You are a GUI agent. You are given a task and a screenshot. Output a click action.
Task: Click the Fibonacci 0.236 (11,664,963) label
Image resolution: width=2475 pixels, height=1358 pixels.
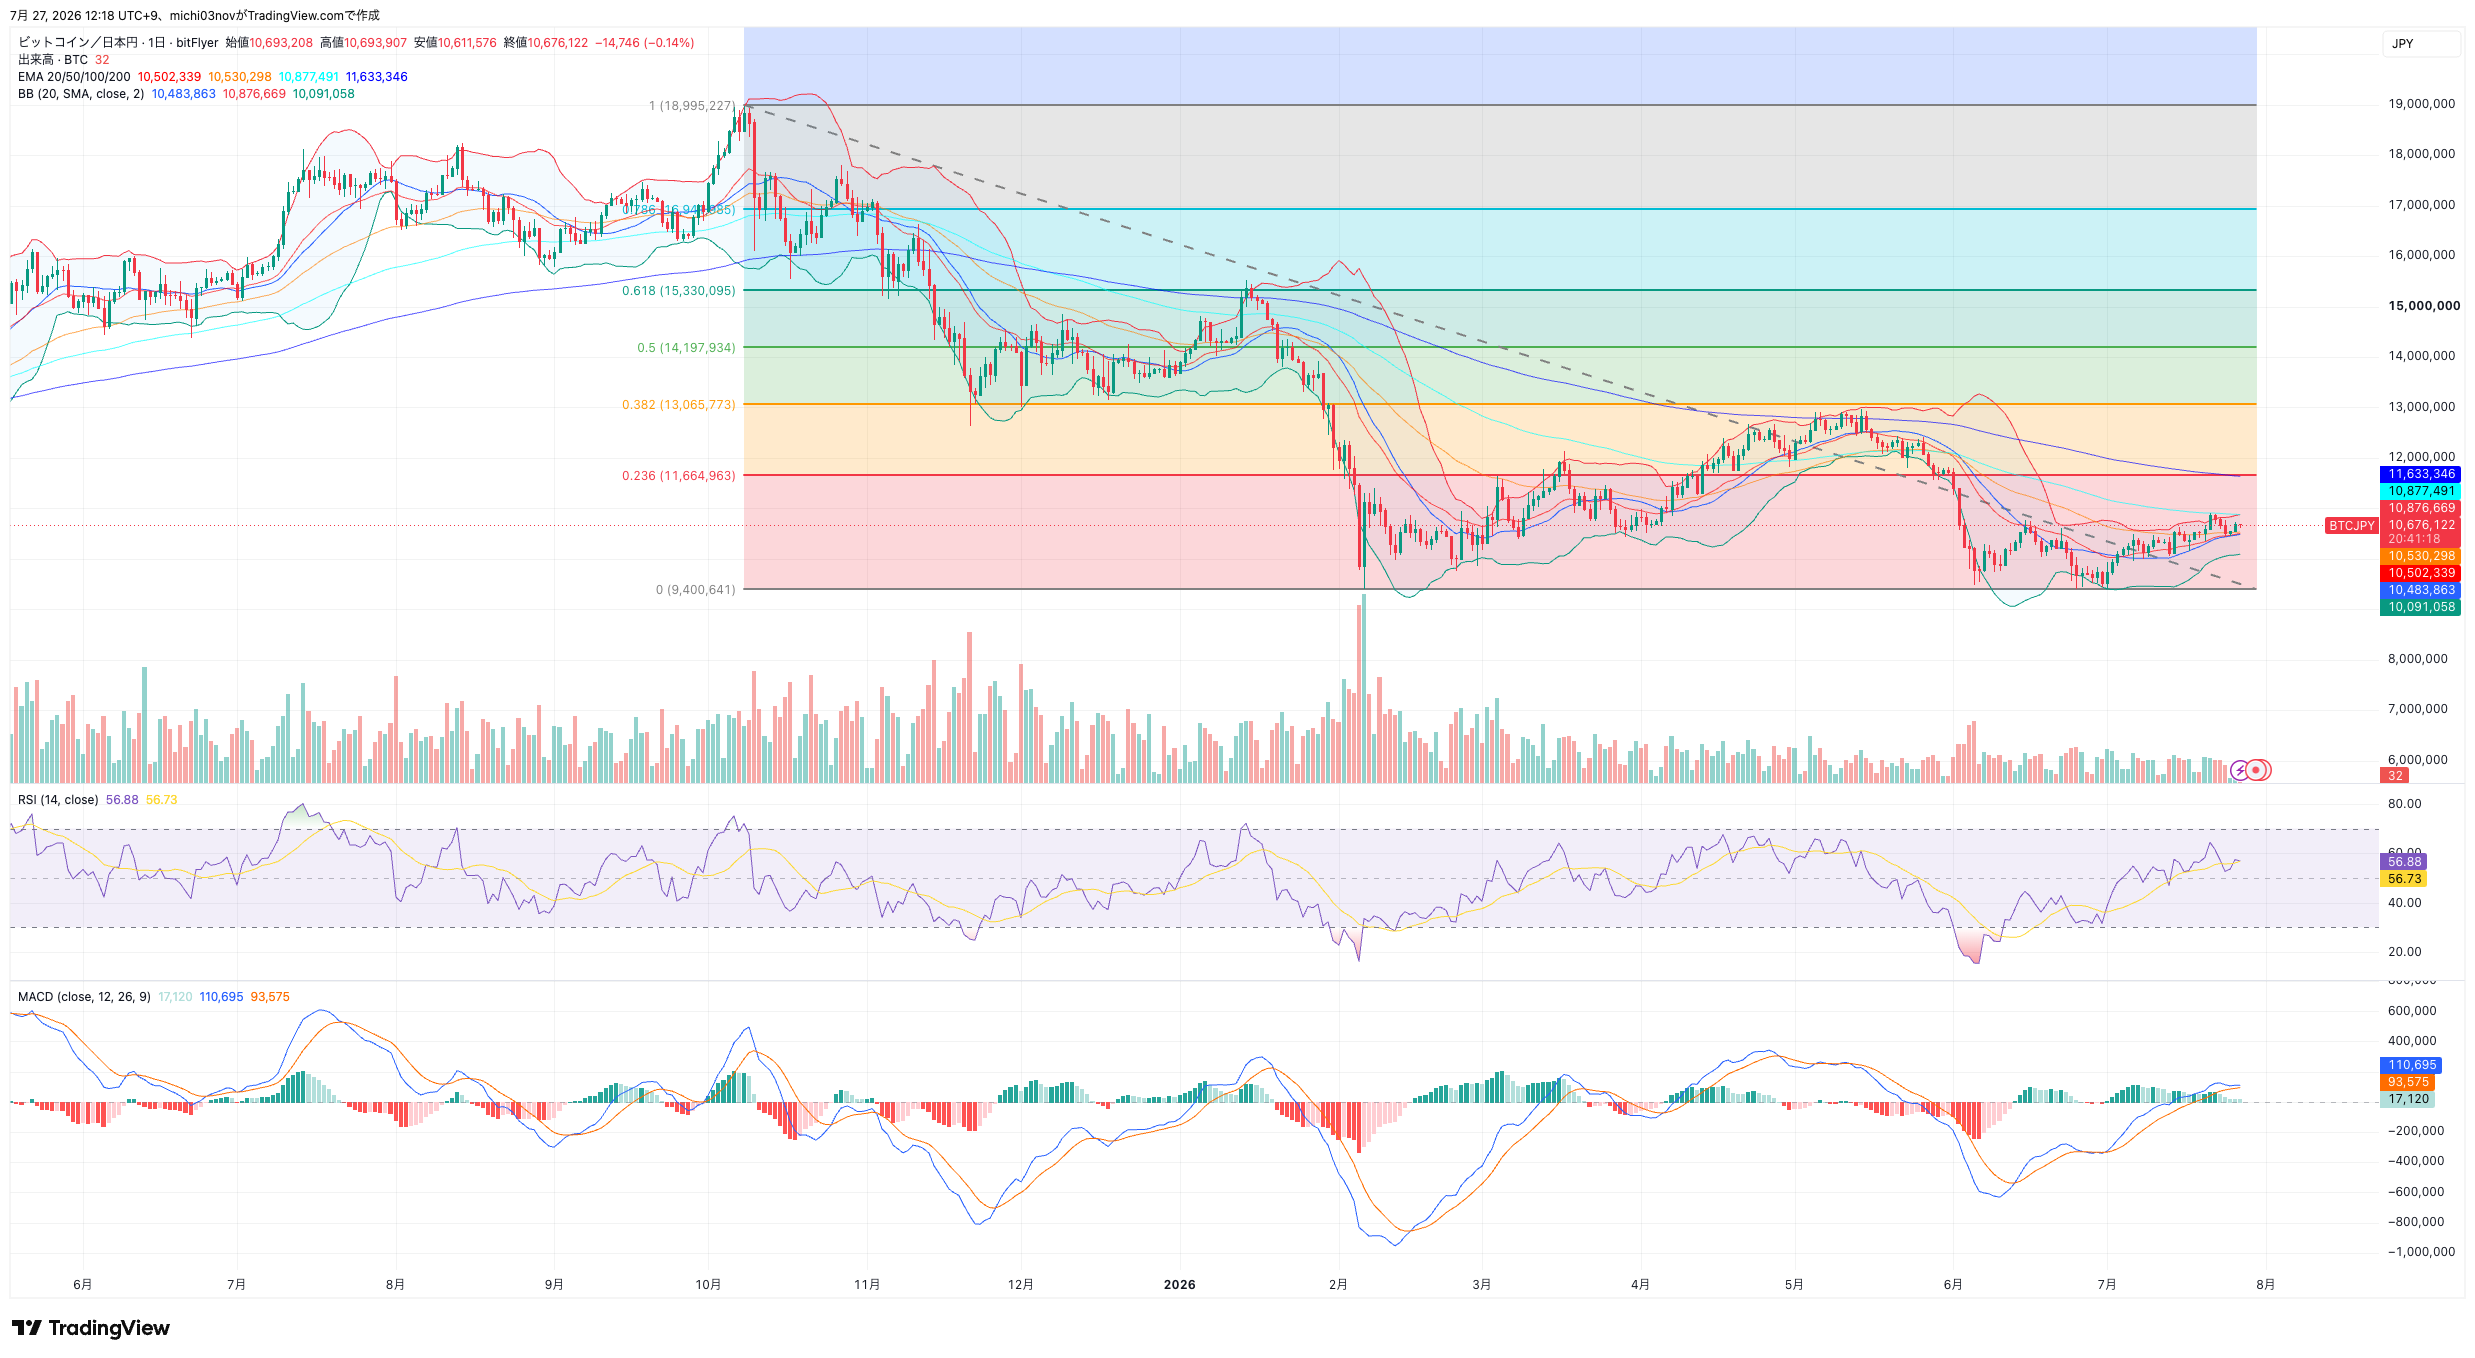point(678,476)
